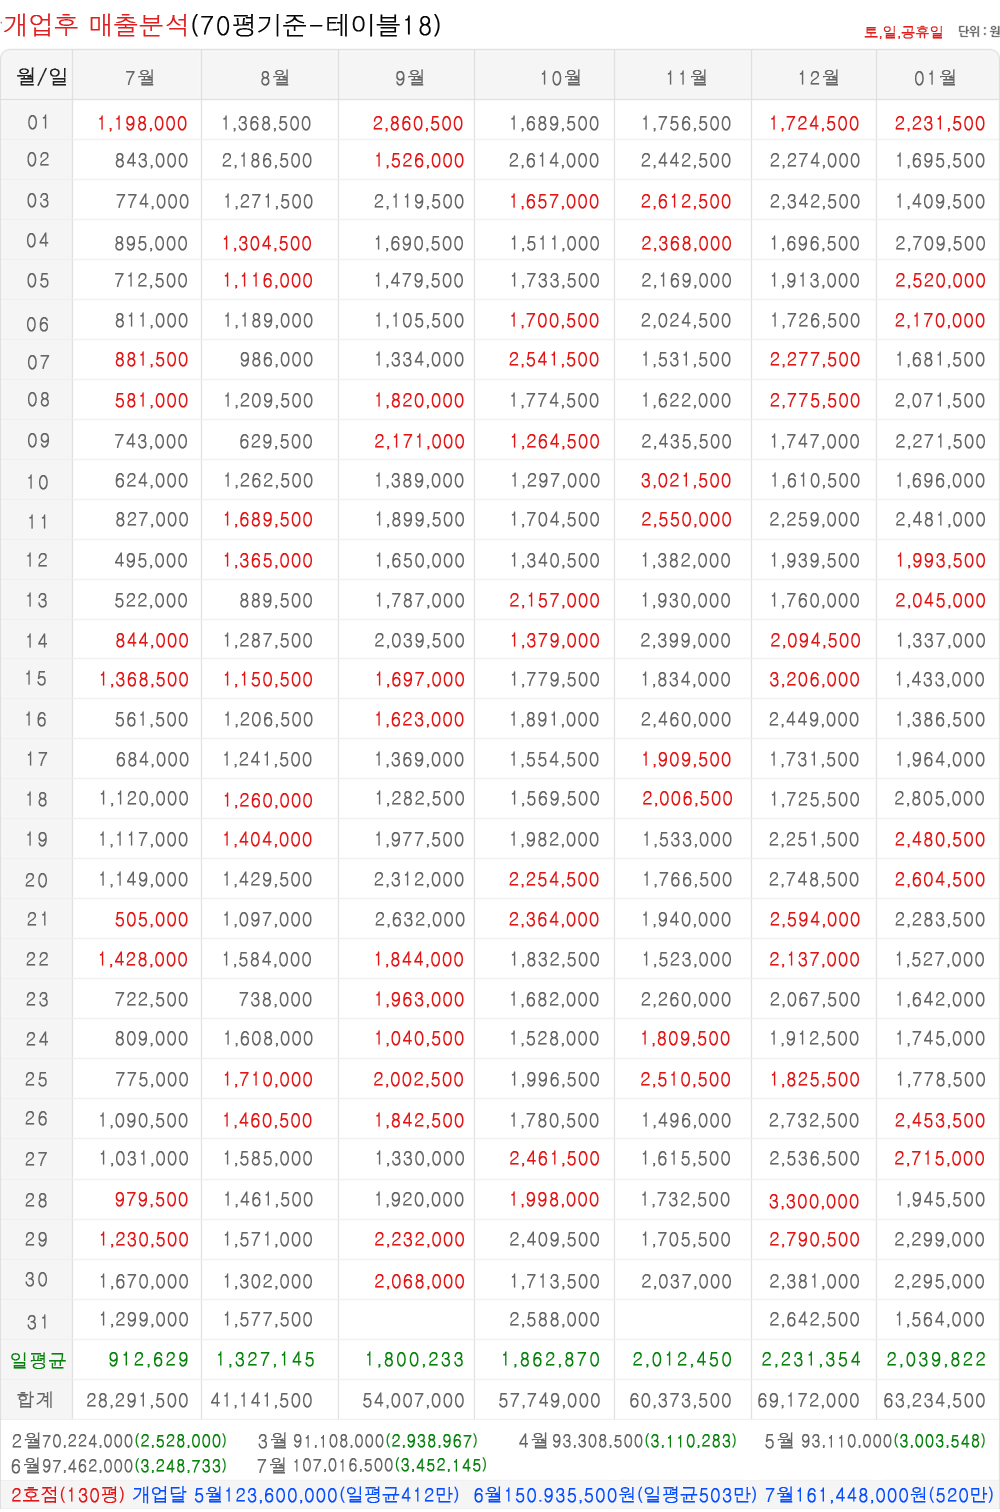The width and height of the screenshot is (1000, 1512).
Task: Click the red value 1,040,500
Action: 419,1039
